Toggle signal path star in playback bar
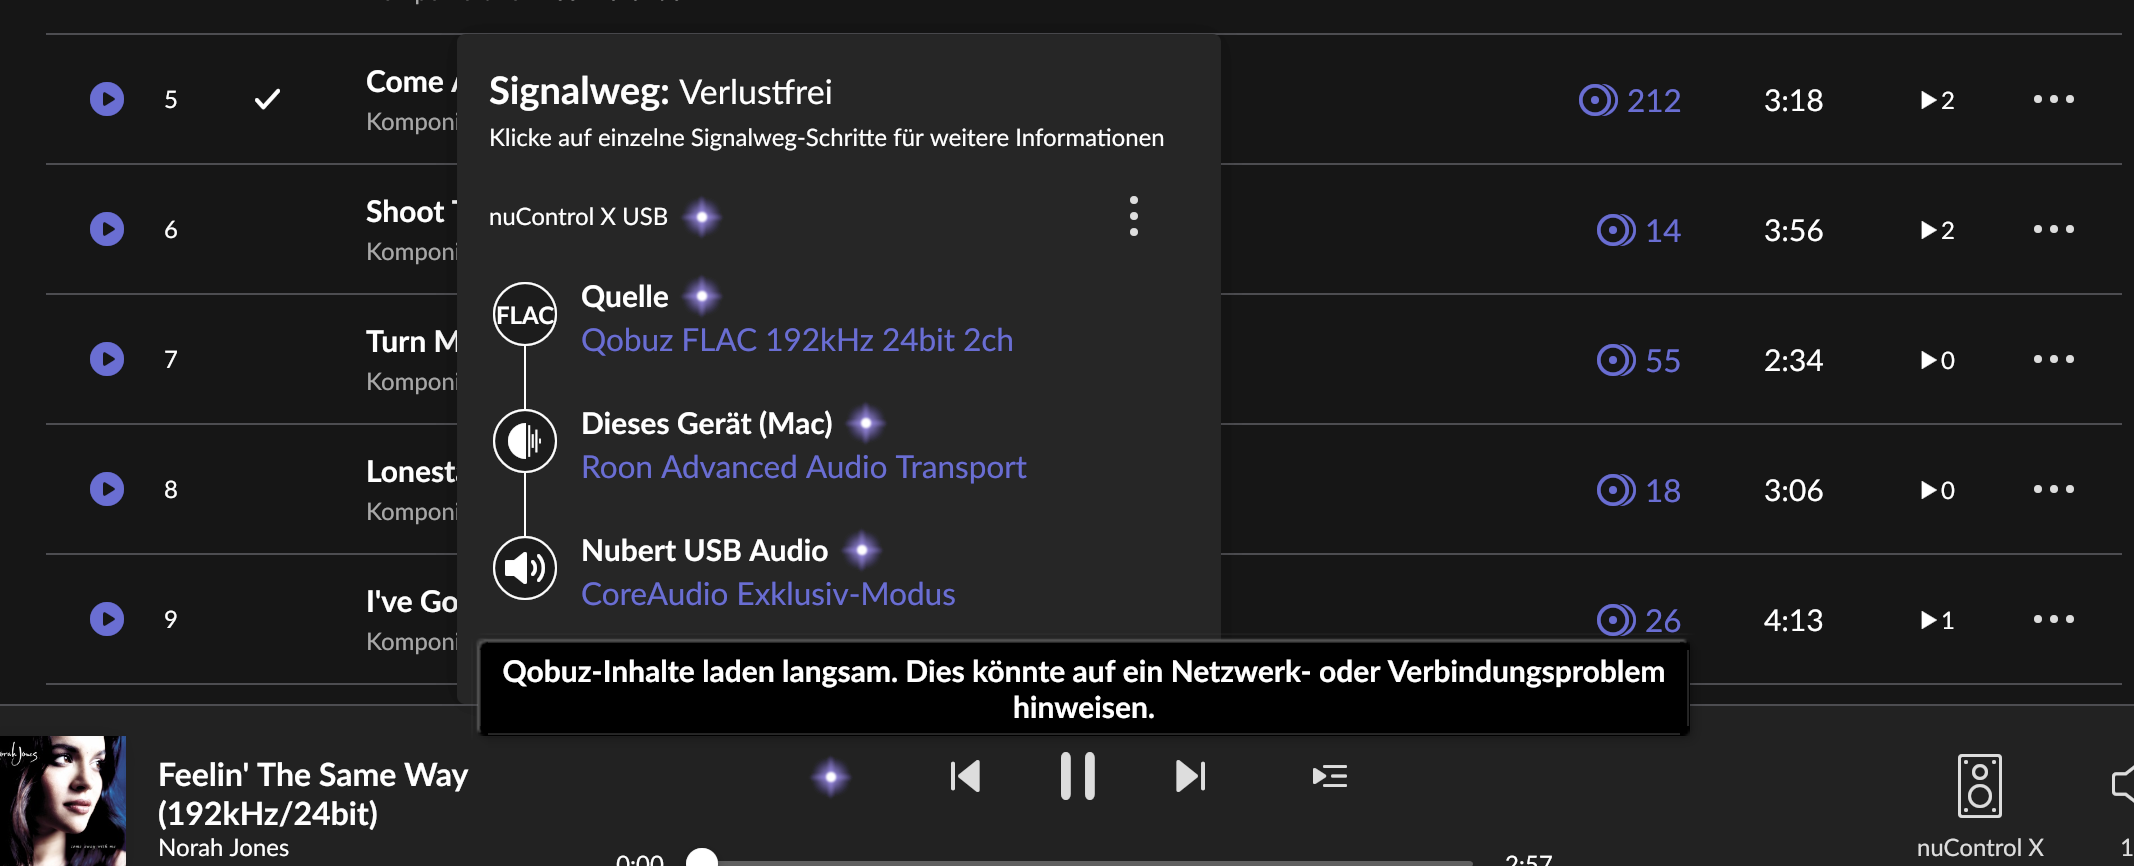This screenshot has height=866, width=2134. pyautogui.click(x=830, y=776)
